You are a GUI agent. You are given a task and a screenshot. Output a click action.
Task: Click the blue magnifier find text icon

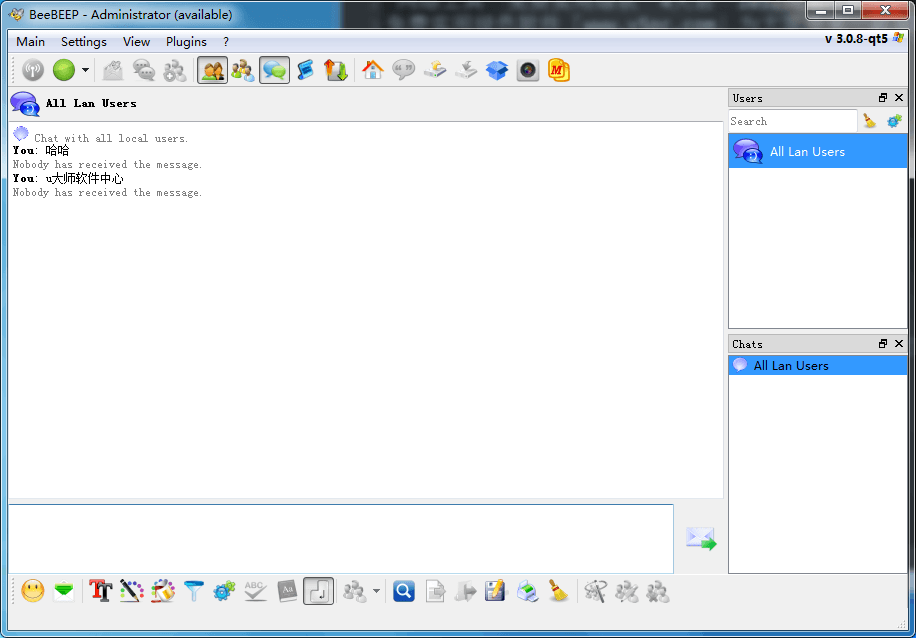(404, 591)
